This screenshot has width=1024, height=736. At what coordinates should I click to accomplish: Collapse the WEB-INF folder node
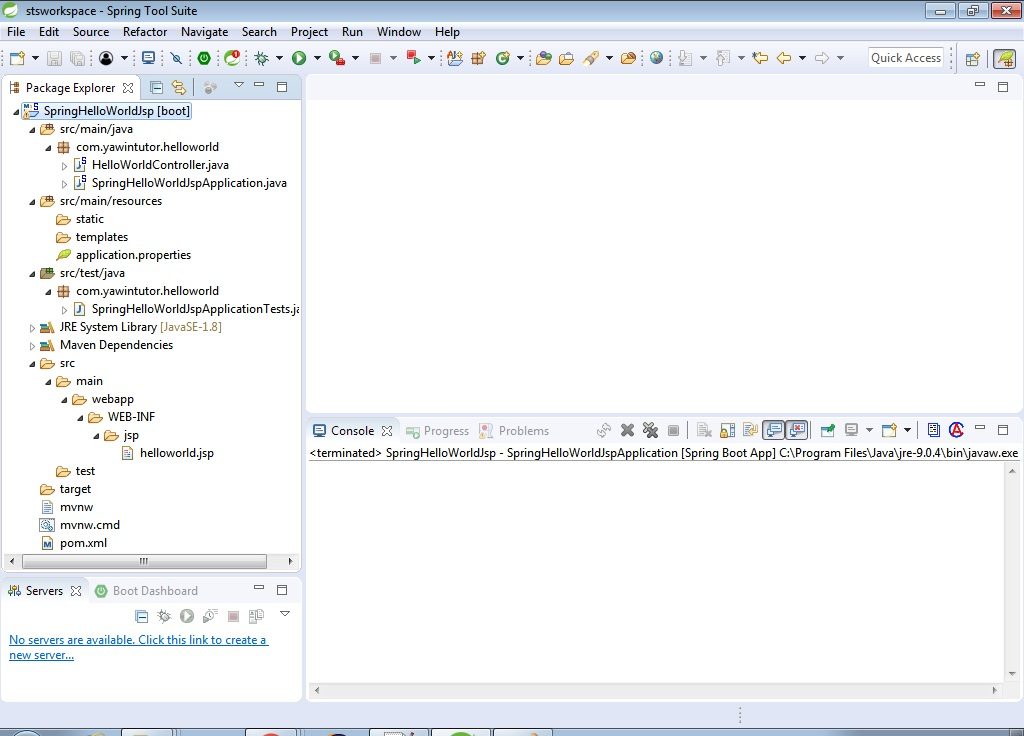pyautogui.click(x=80, y=418)
